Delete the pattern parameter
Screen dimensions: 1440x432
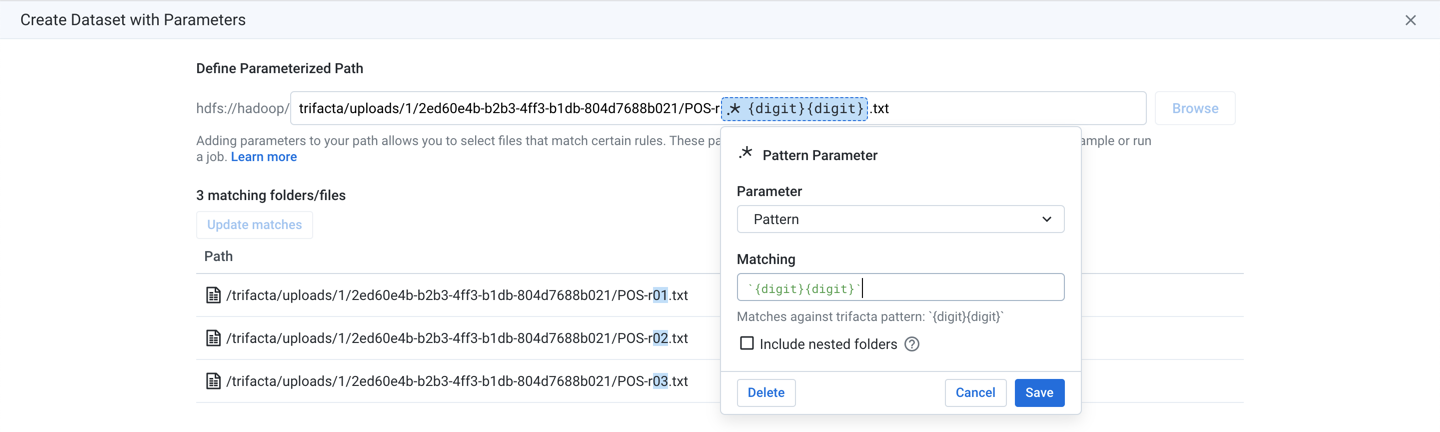(766, 393)
